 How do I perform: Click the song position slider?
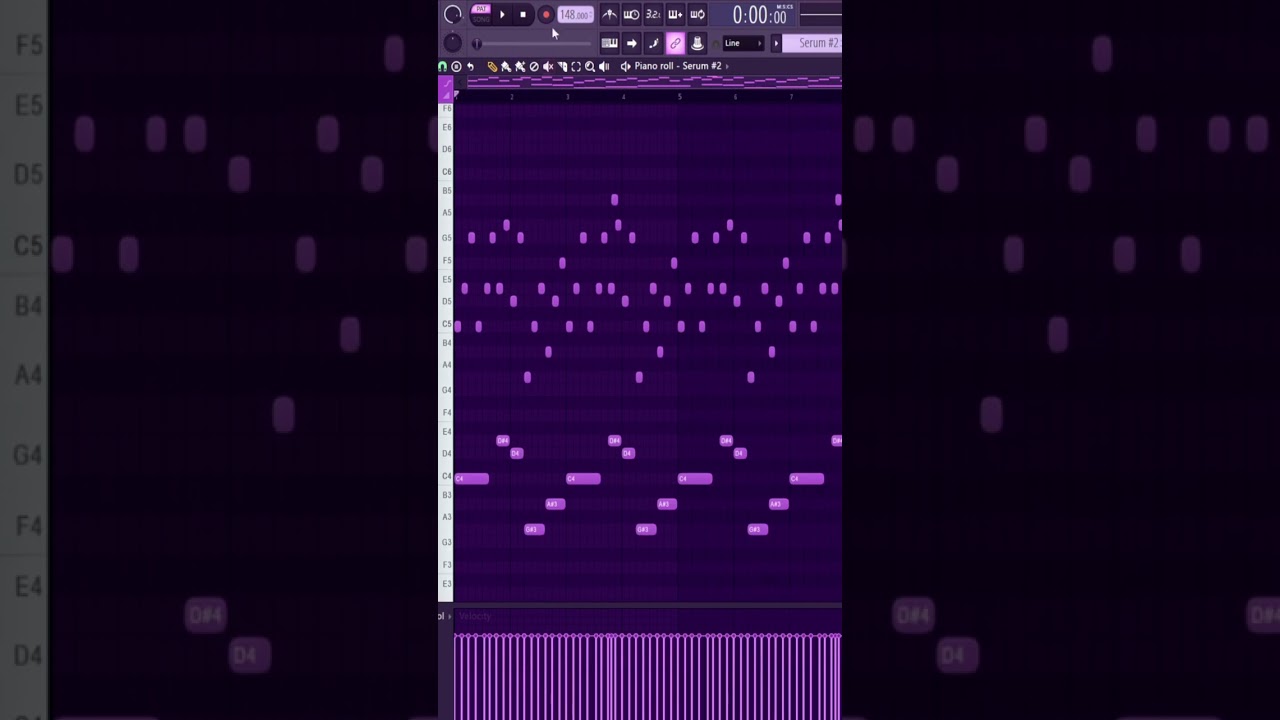[x=533, y=44]
